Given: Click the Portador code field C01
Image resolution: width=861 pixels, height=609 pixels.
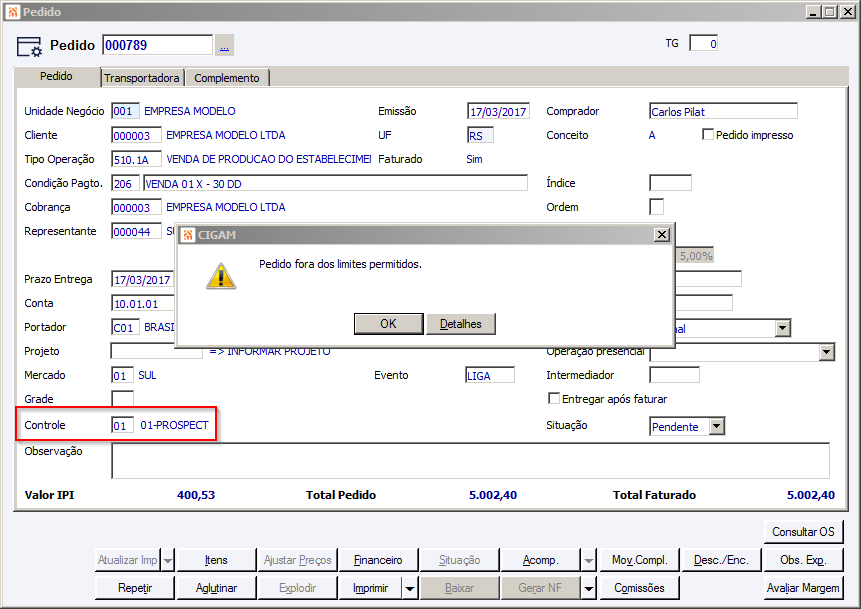Looking at the screenshot, I should (x=125, y=327).
